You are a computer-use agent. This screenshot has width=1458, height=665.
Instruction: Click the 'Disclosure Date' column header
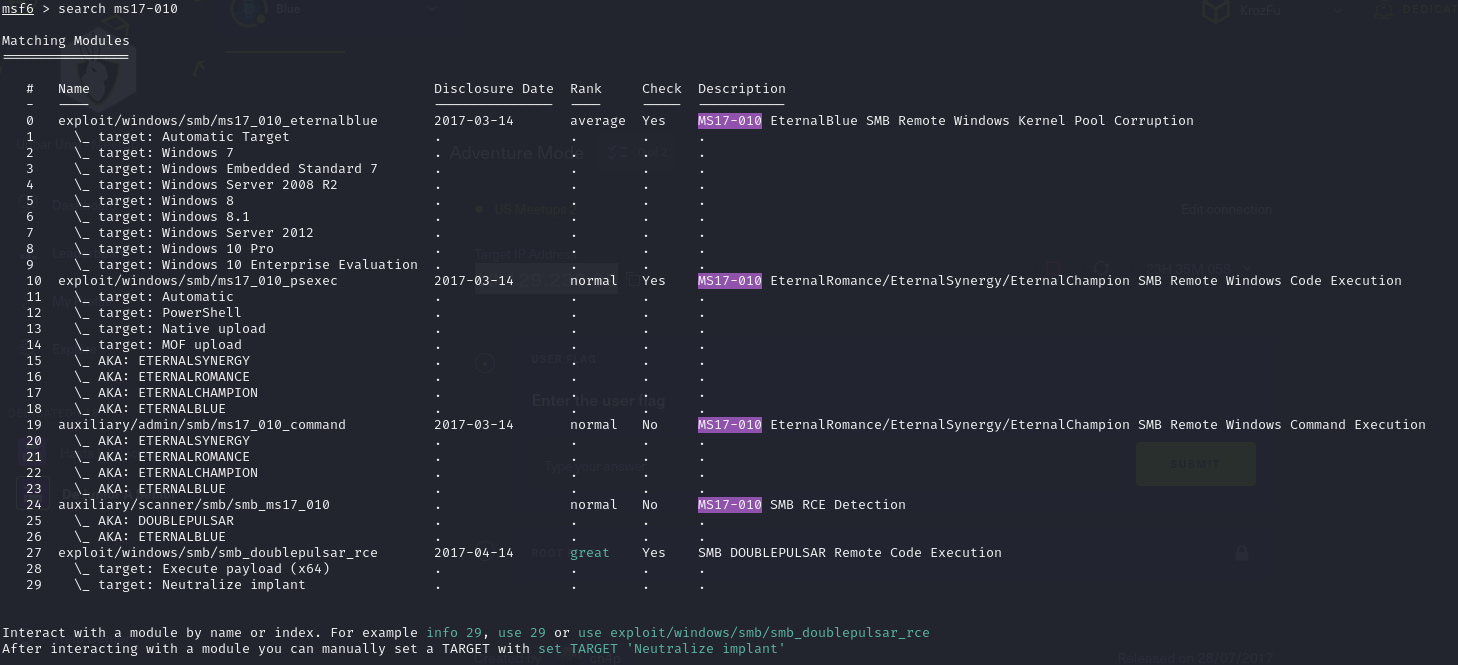(x=493, y=89)
